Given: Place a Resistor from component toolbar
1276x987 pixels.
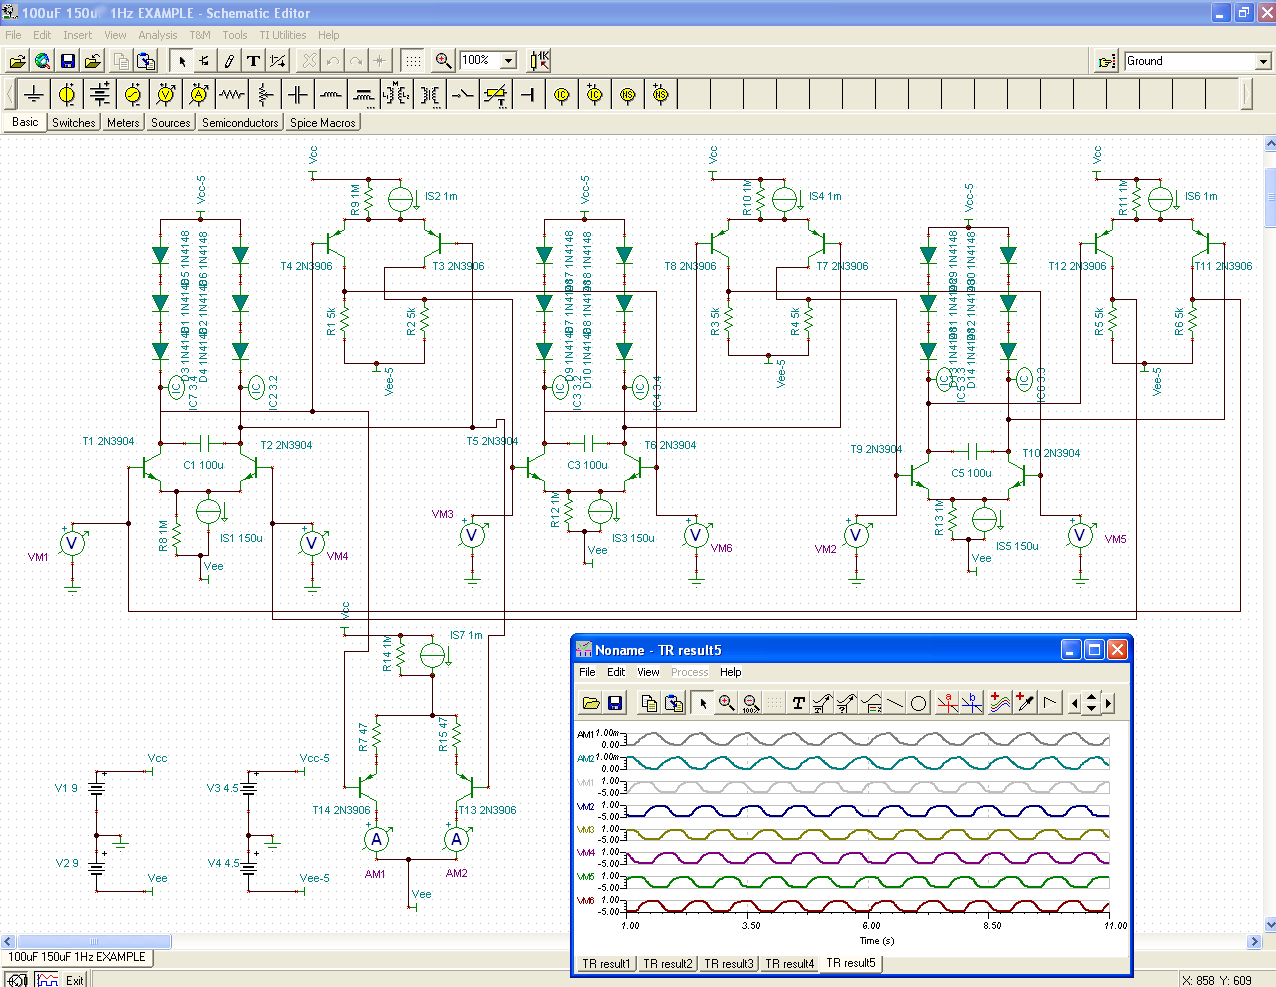Looking at the screenshot, I should tap(232, 95).
